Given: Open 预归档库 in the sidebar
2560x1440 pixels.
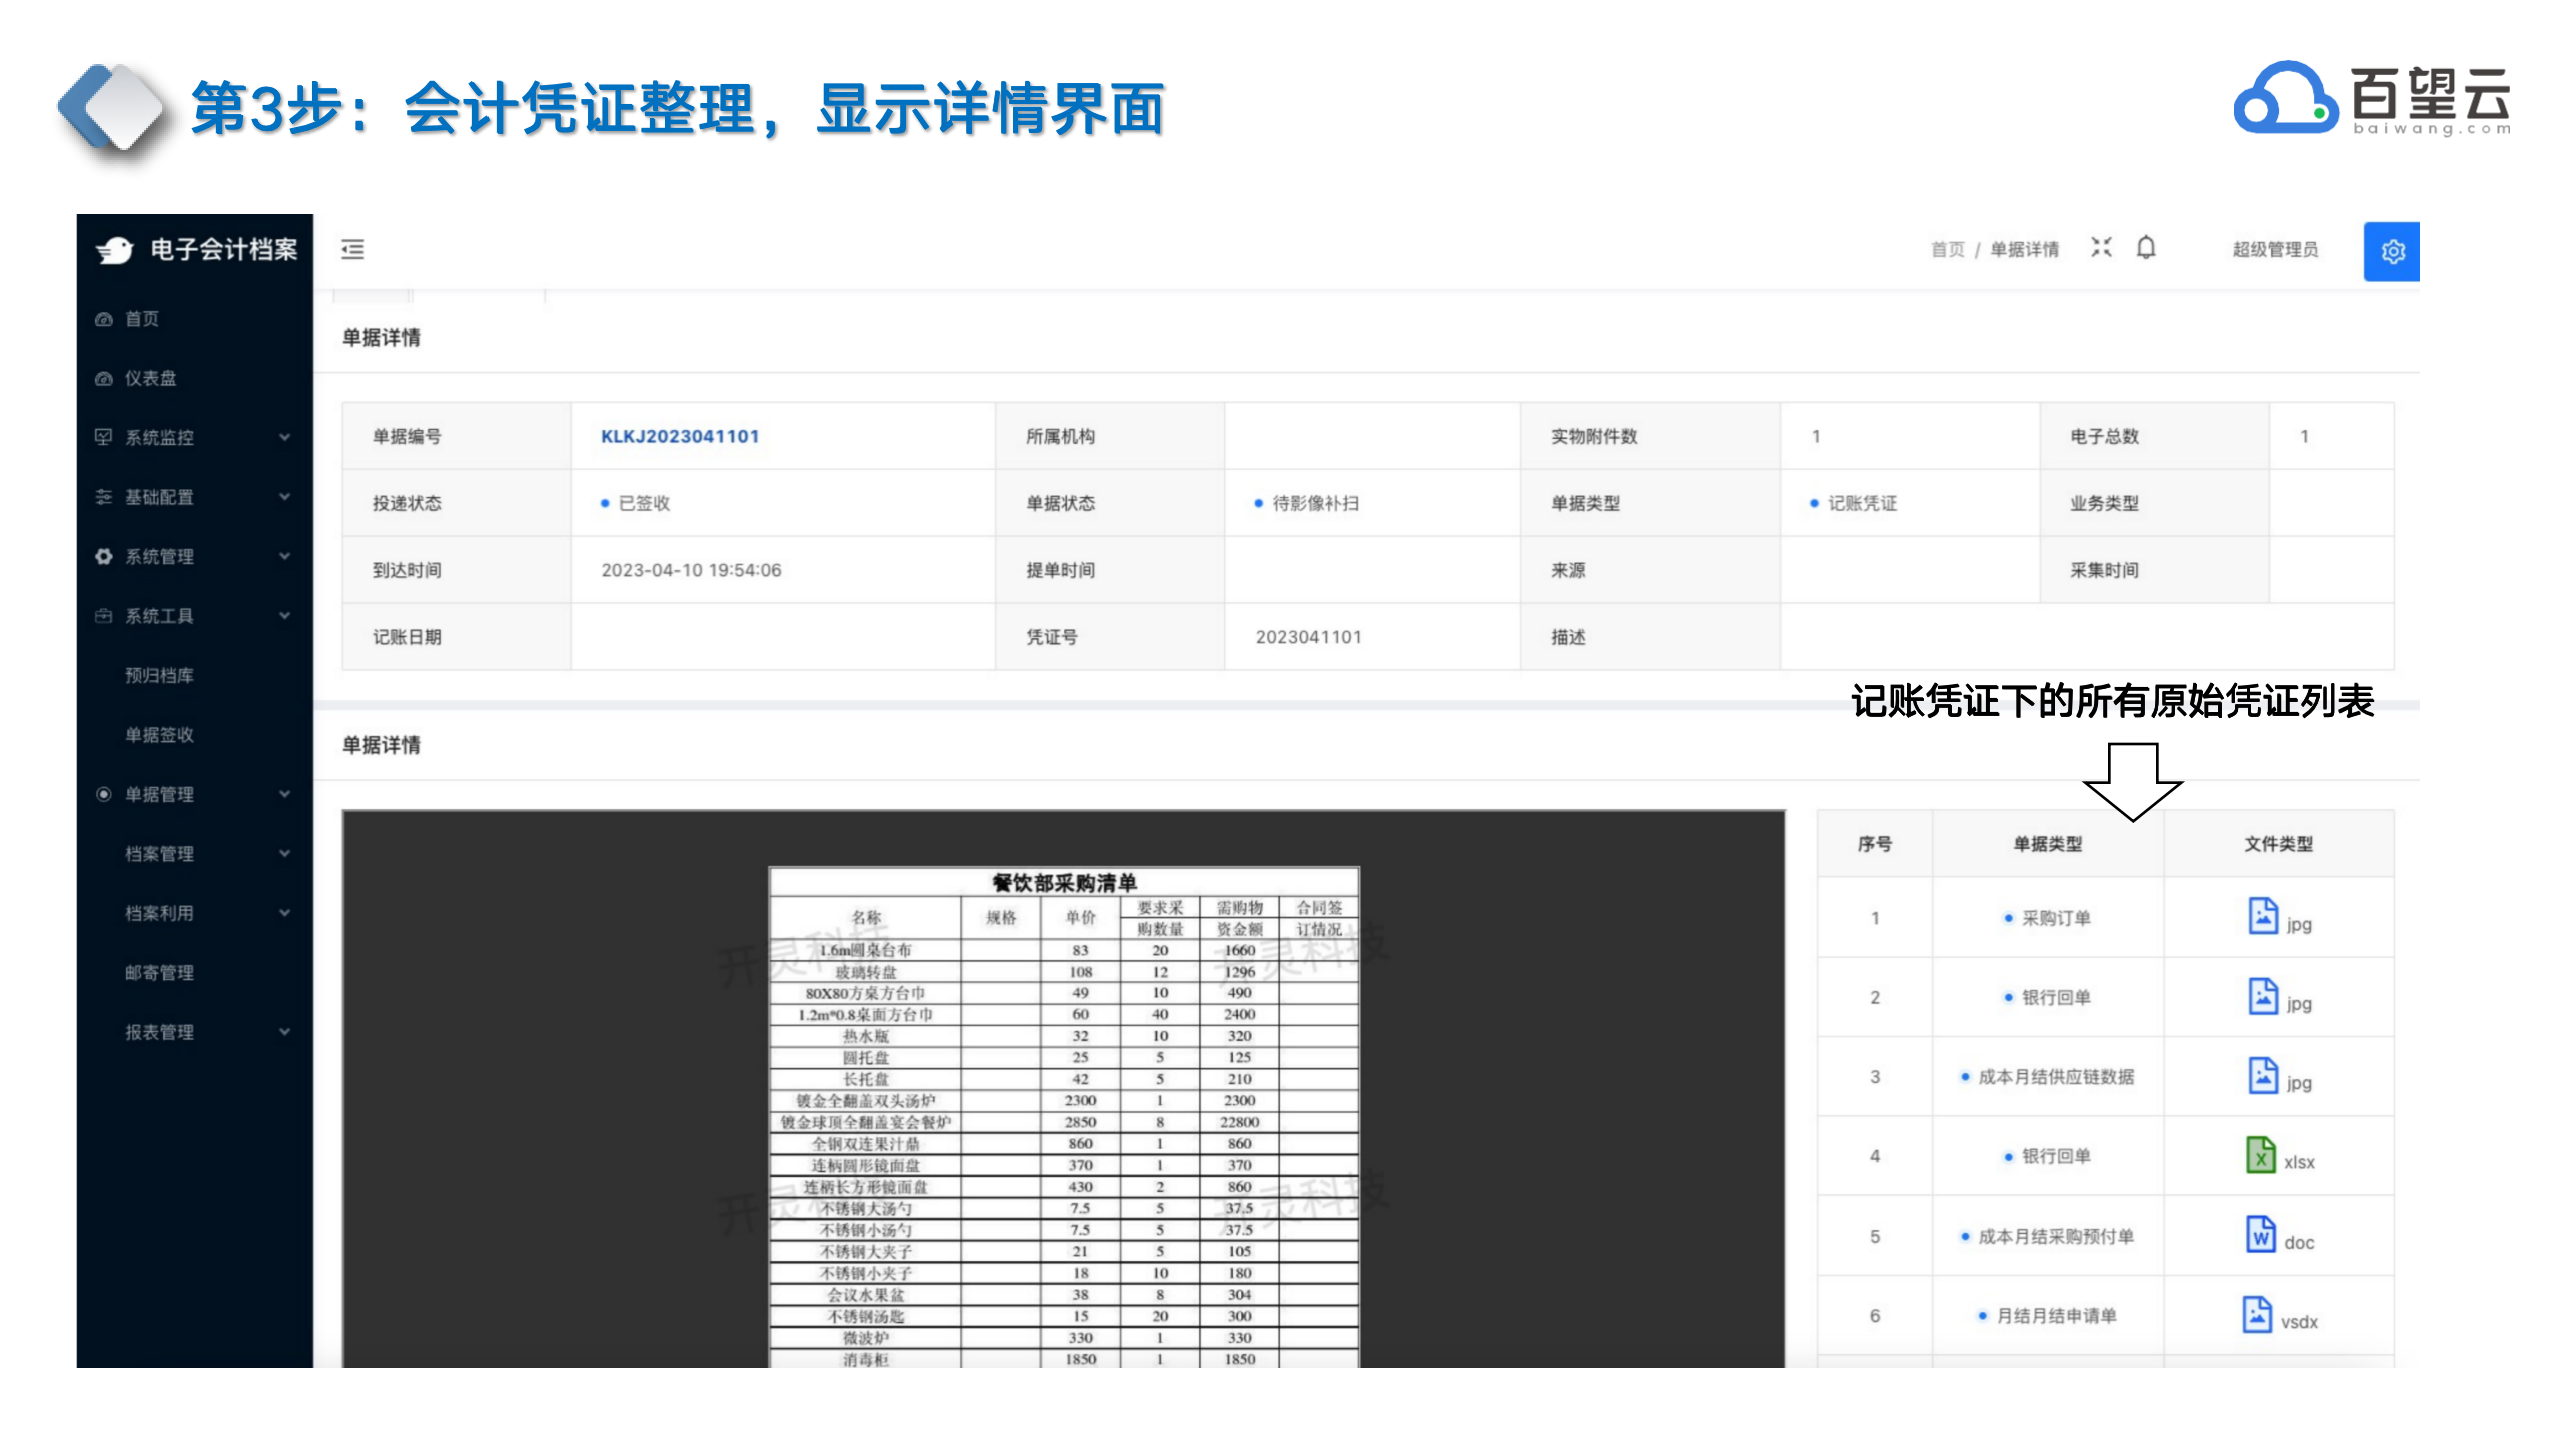Looking at the screenshot, I should pos(160,675).
